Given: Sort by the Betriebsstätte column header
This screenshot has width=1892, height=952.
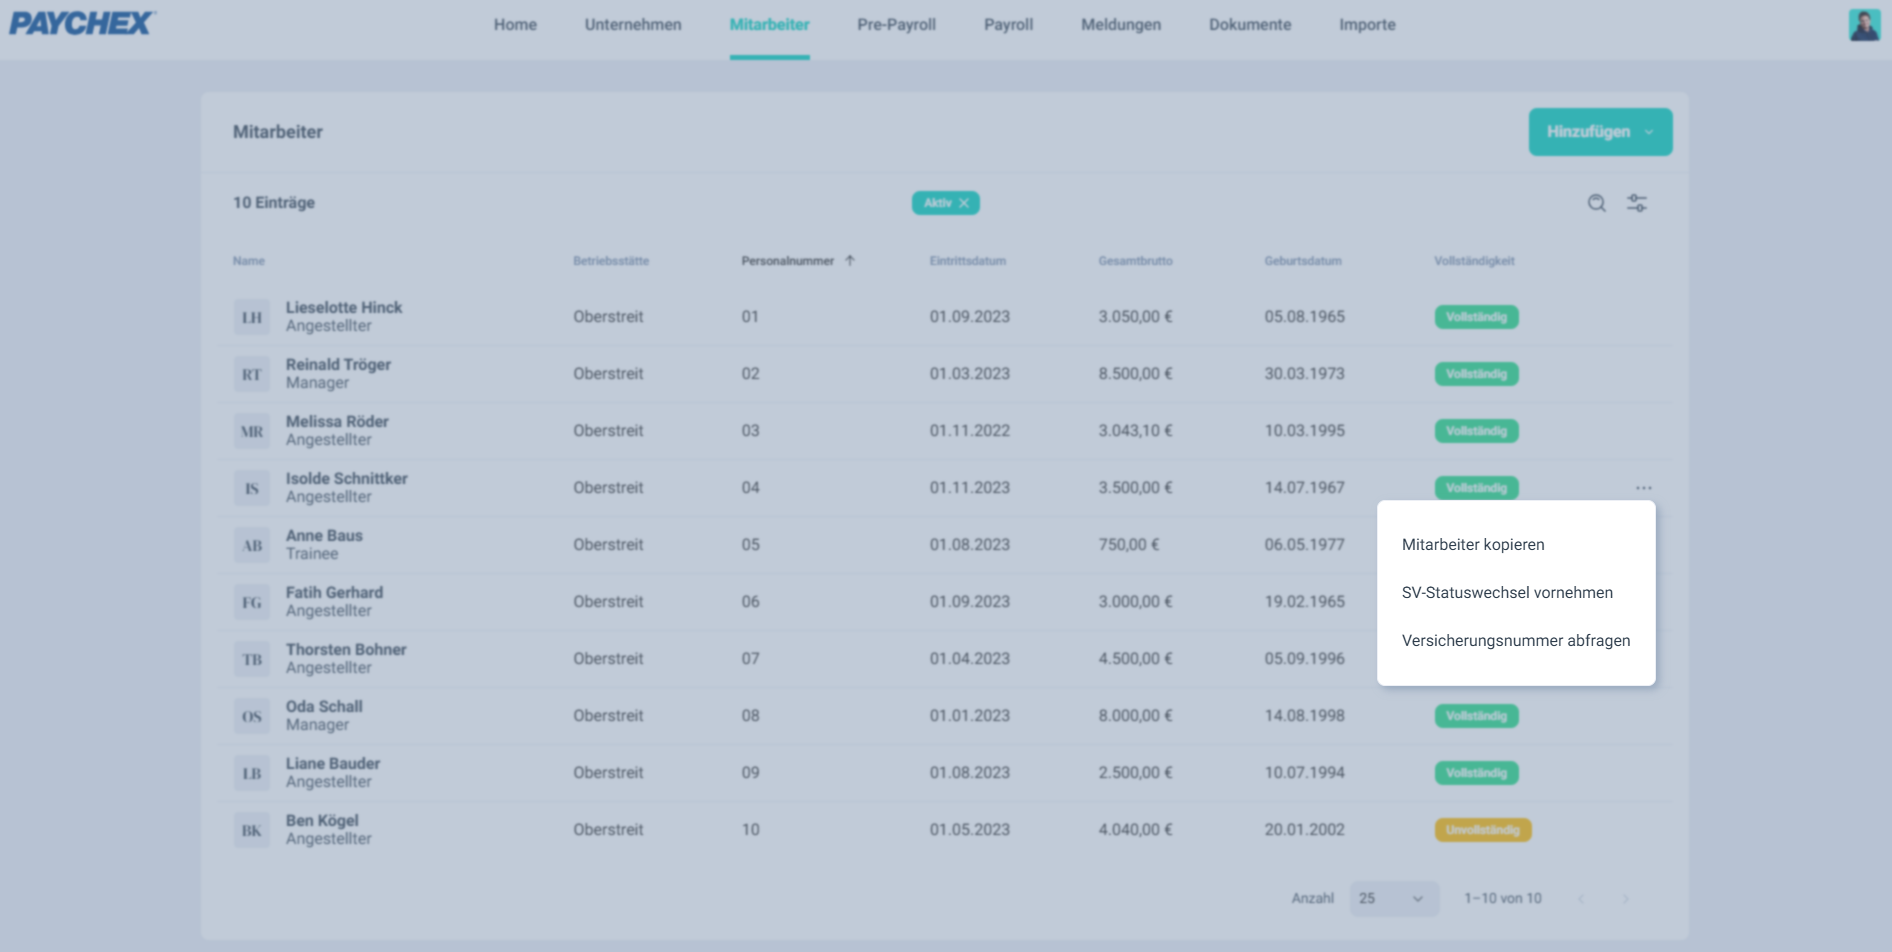Looking at the screenshot, I should click(611, 261).
